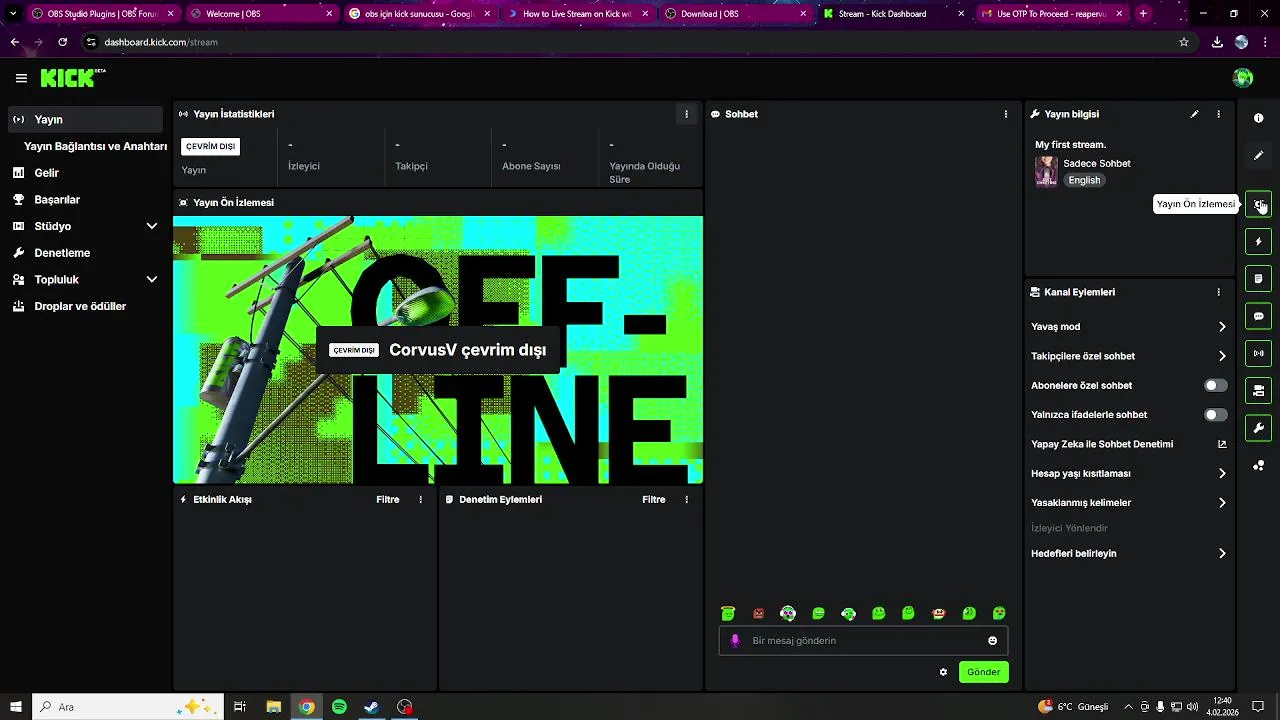Open chat settings gear beside Gönder
Screen dimensions: 1280x720
[x=943, y=672]
